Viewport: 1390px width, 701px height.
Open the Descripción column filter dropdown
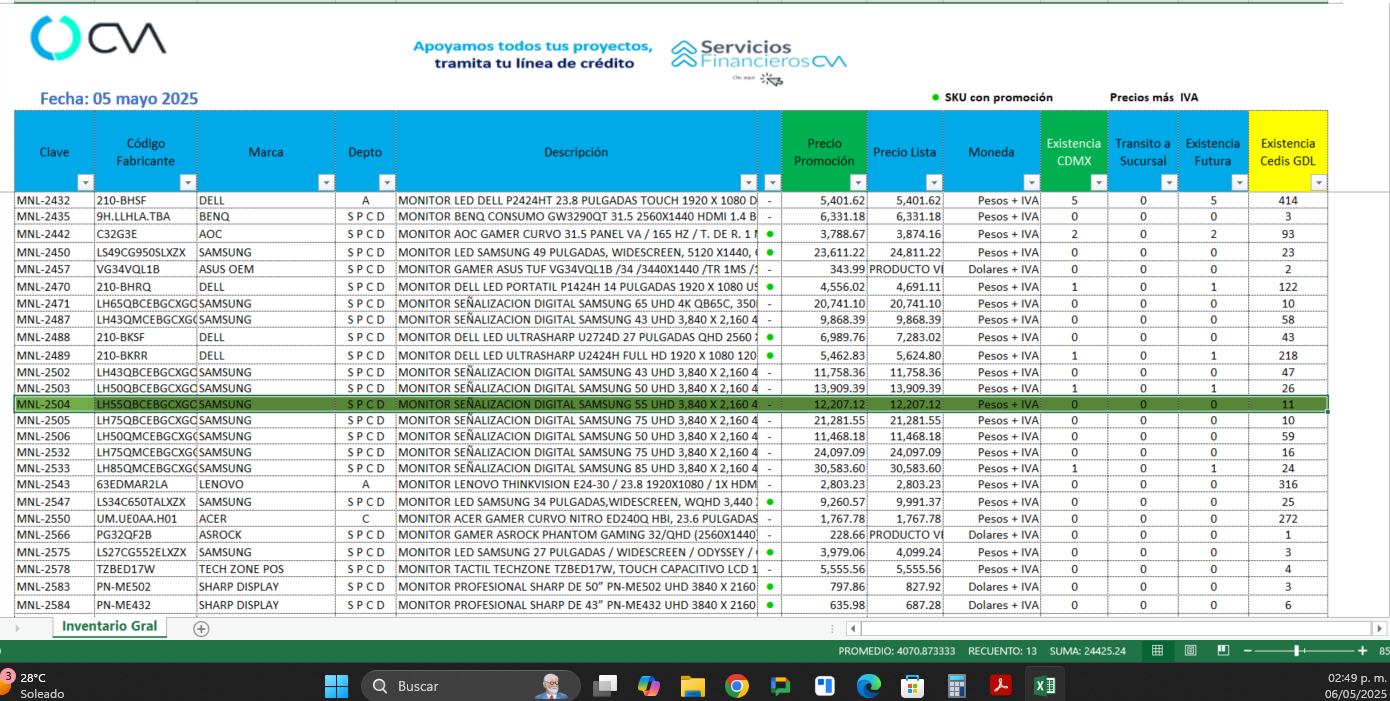(x=749, y=183)
